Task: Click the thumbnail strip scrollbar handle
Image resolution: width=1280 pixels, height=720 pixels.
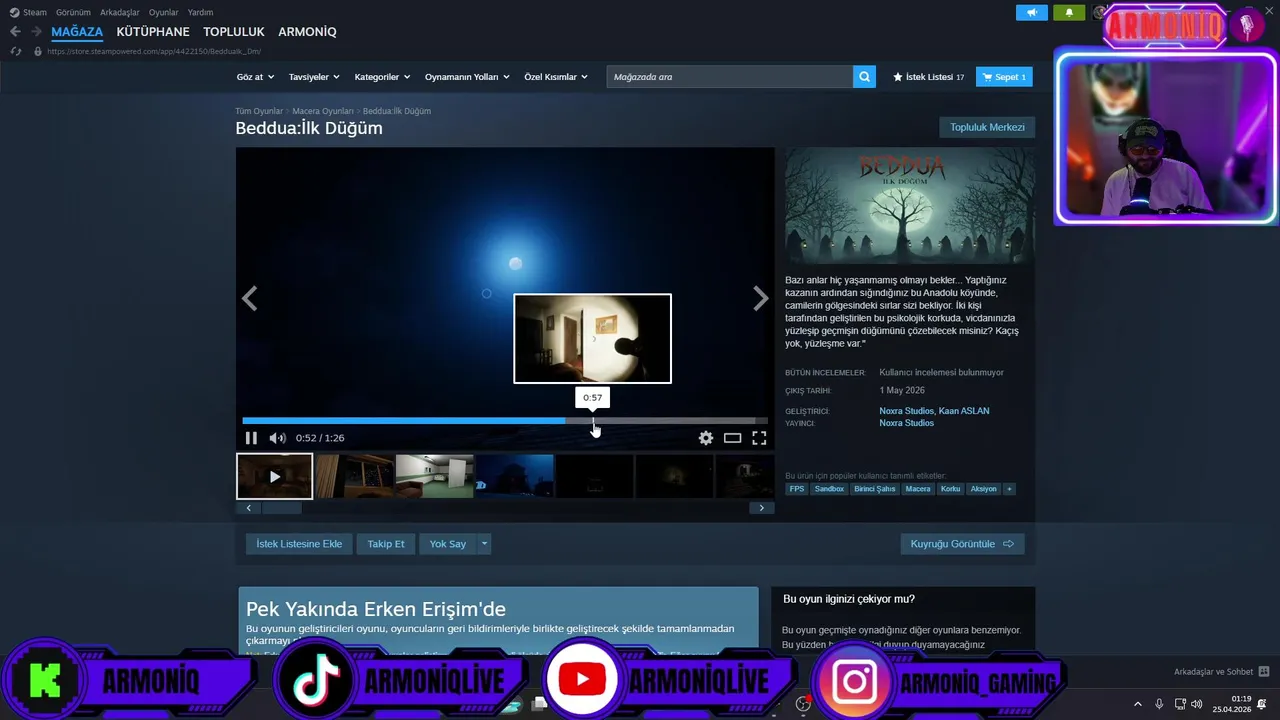Action: pos(282,508)
